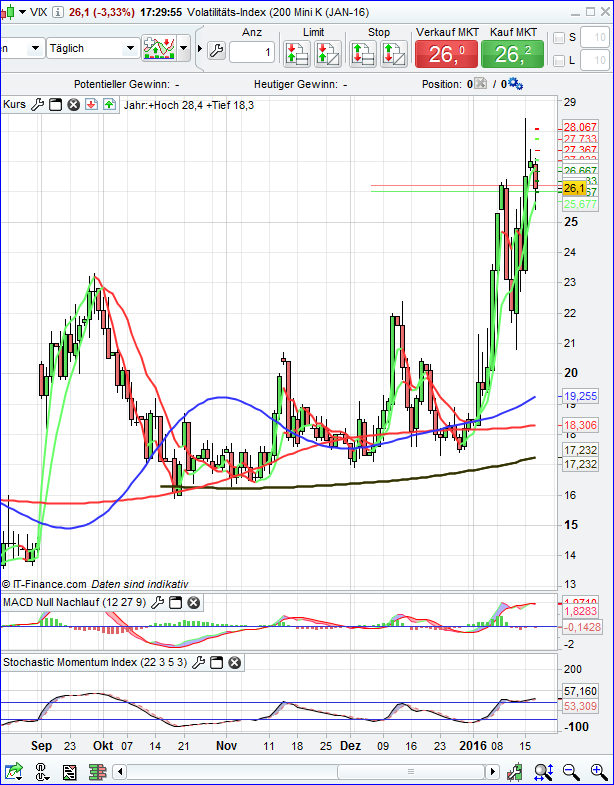Click second Stop order icon
The image size is (614, 785).
point(394,54)
